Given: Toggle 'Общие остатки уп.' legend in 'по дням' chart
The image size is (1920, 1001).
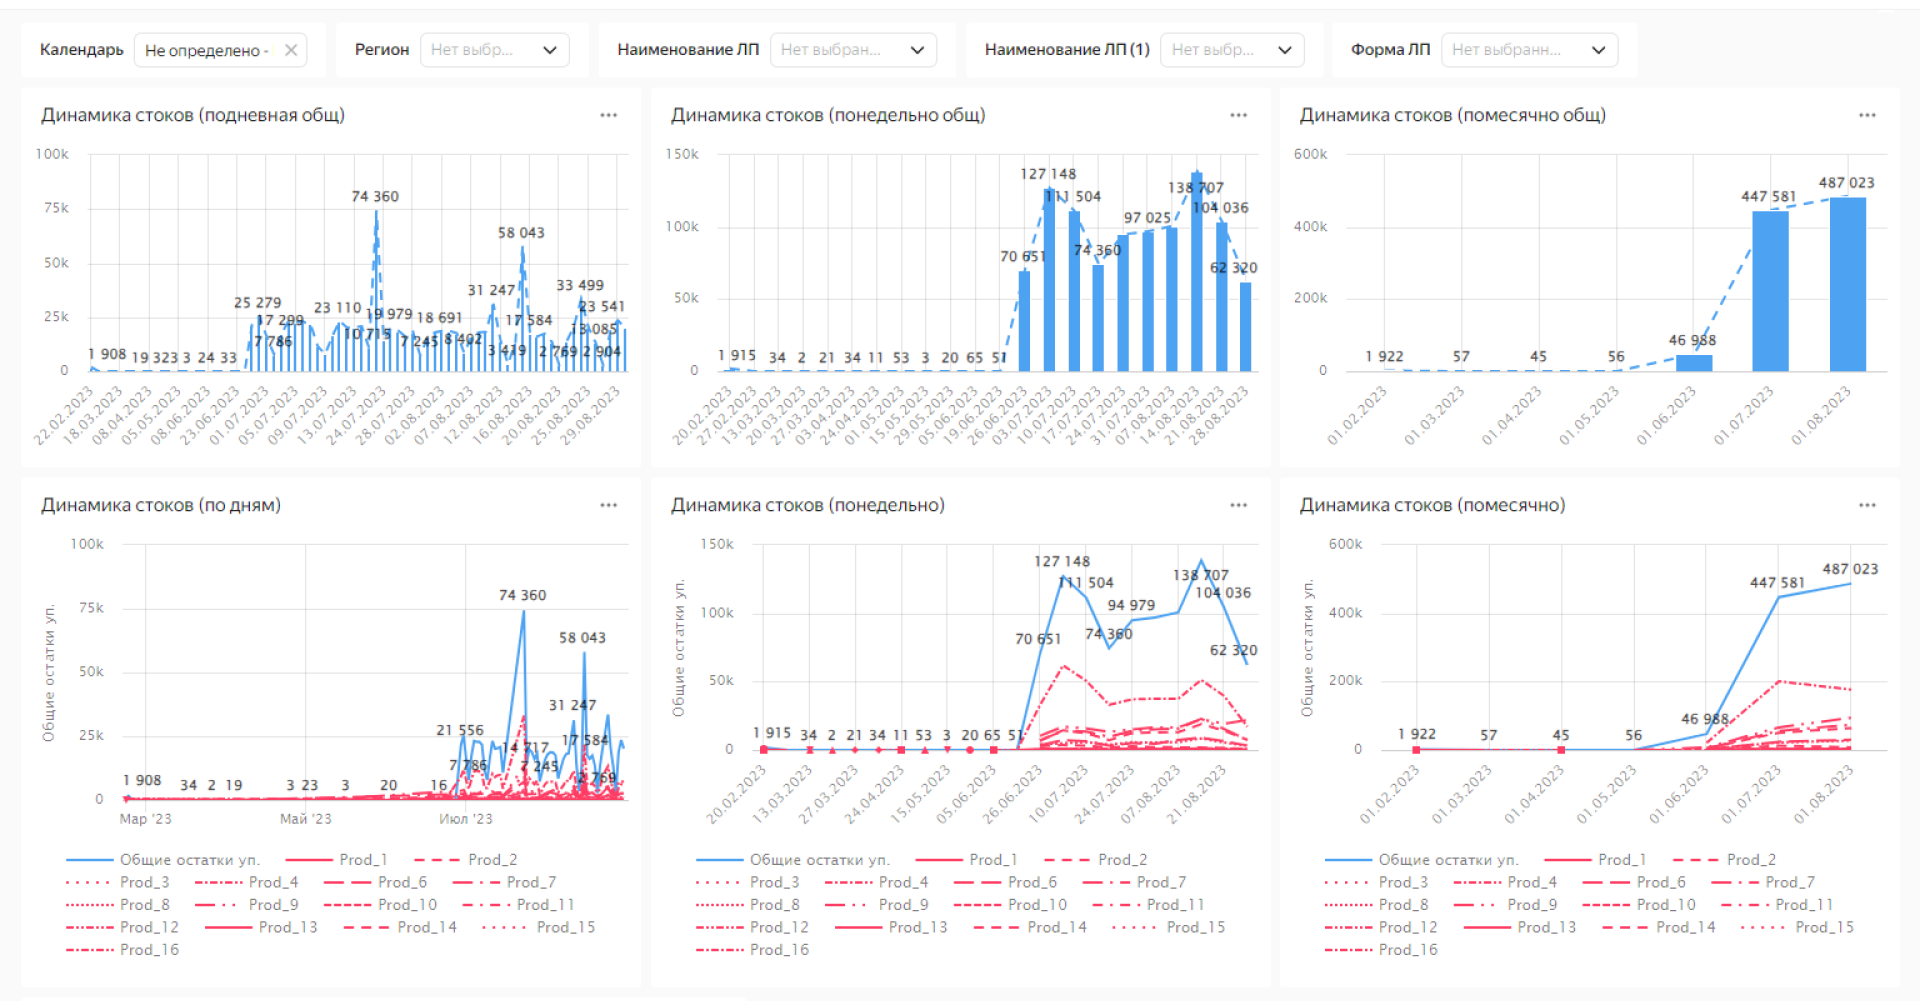Looking at the screenshot, I should coord(163,859).
